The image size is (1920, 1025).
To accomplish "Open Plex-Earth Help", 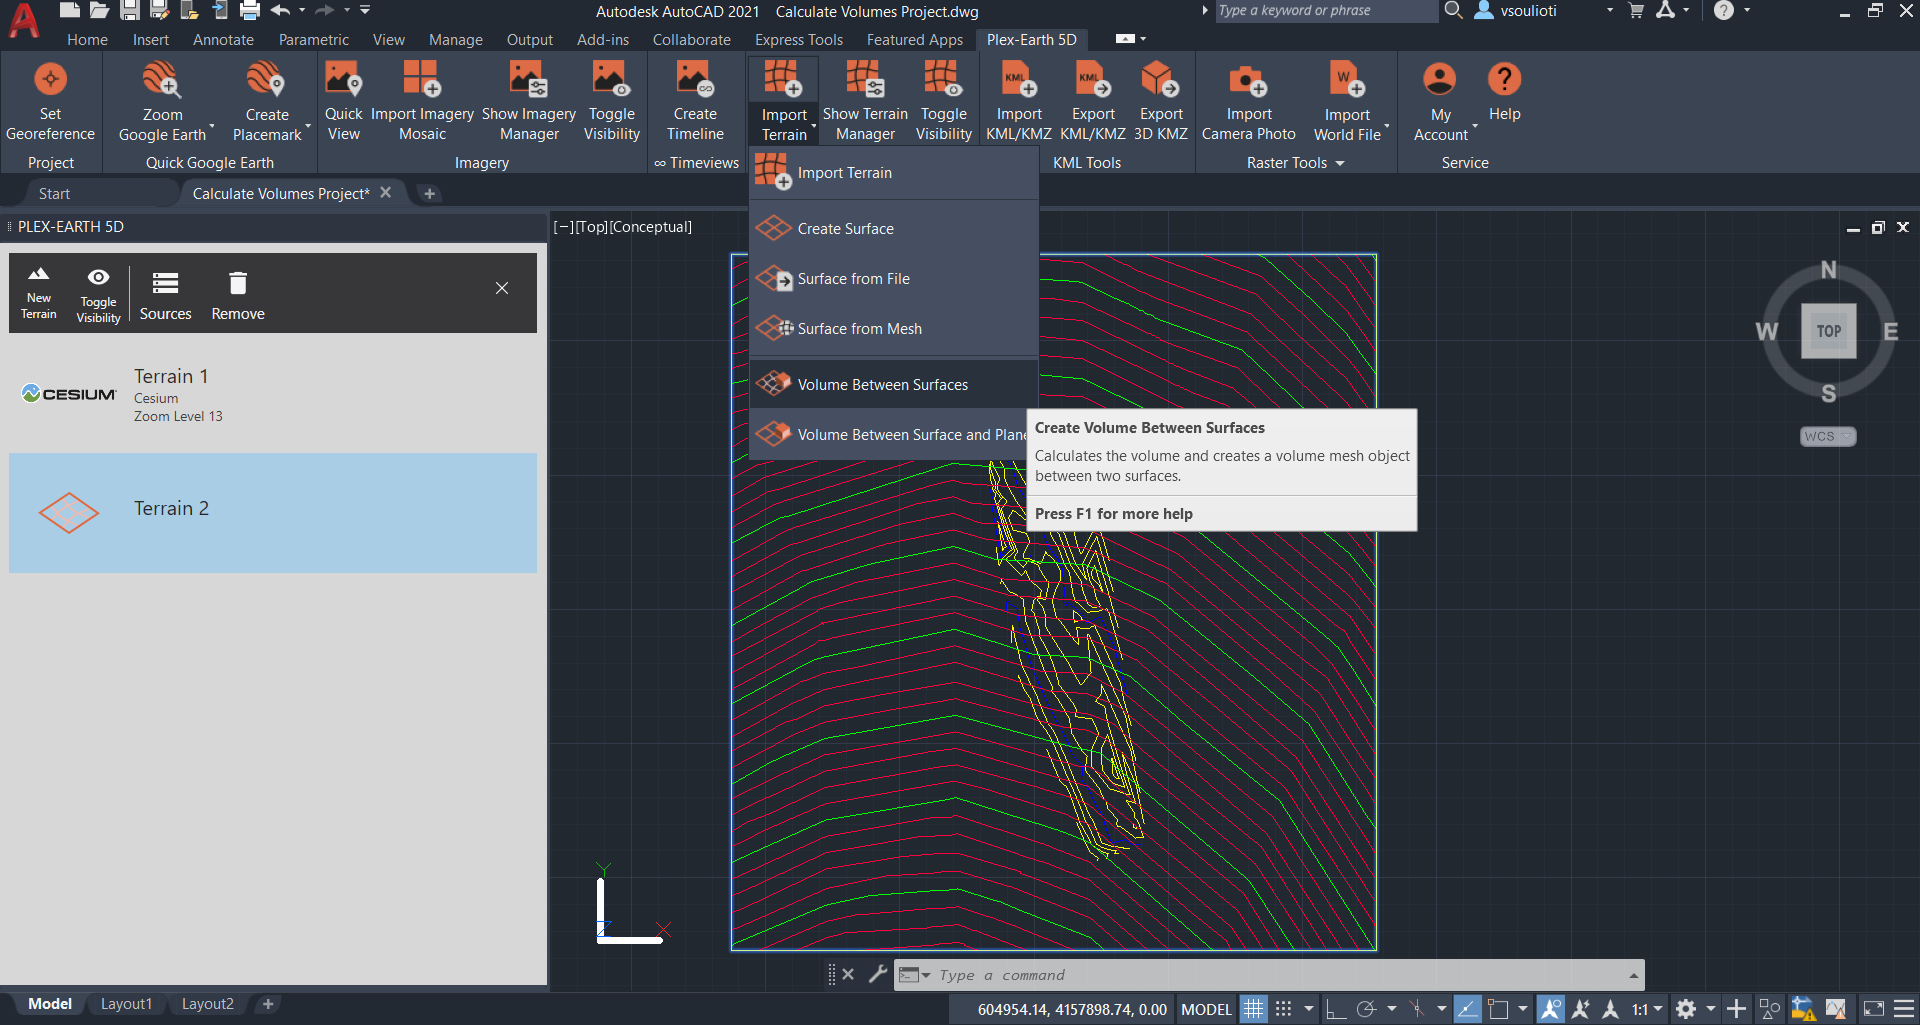I will click(x=1504, y=92).
